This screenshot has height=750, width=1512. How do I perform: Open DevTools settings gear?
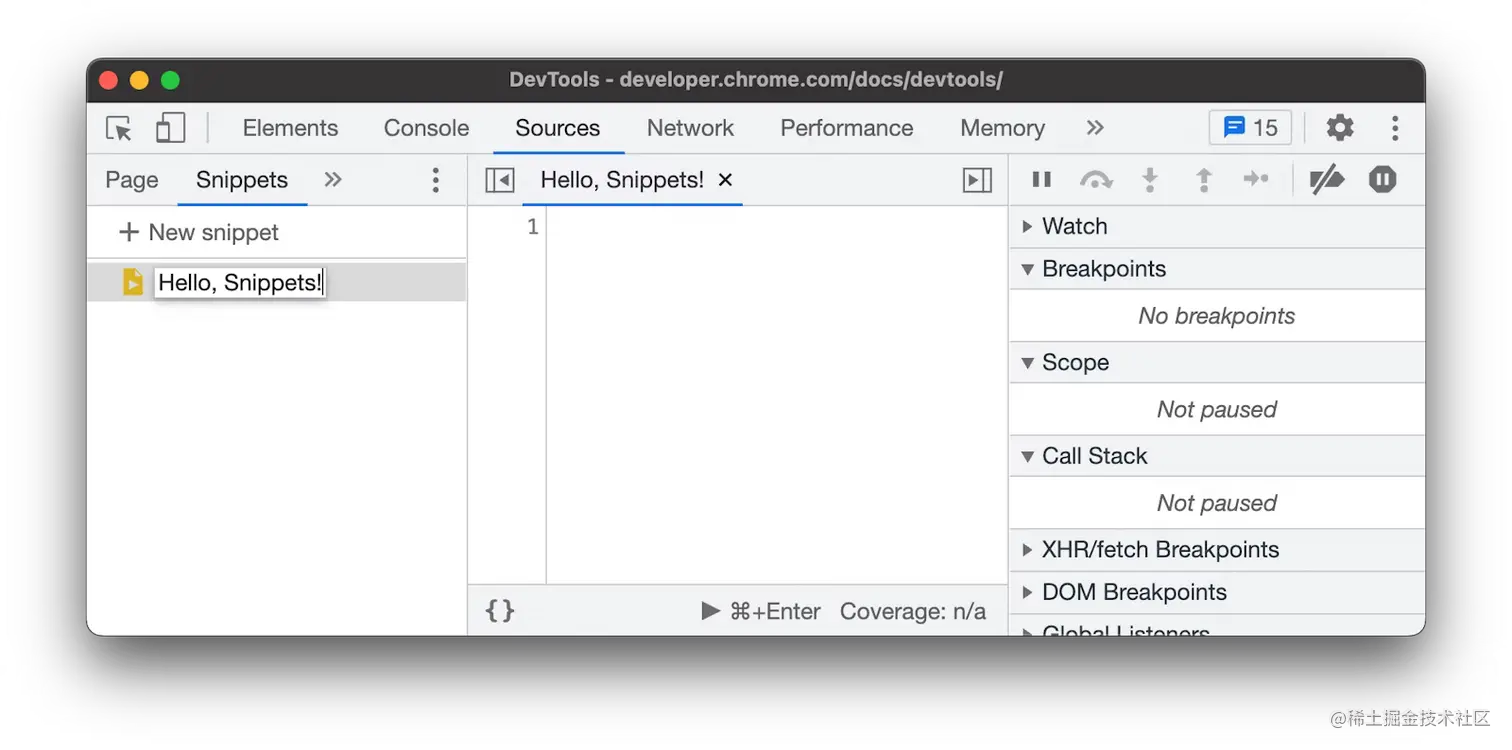[x=1339, y=128]
